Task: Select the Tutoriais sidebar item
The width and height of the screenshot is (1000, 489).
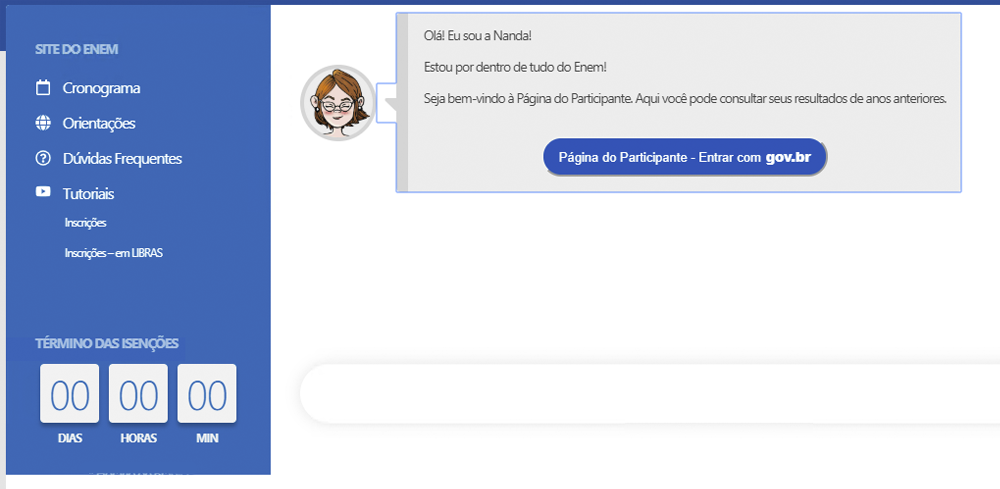Action: pyautogui.click(x=88, y=193)
